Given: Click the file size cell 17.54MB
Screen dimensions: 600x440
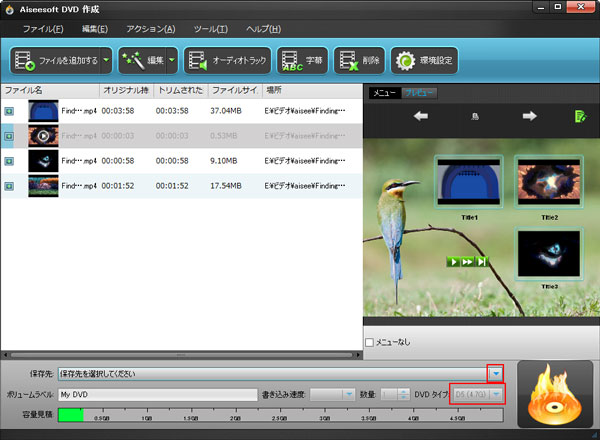Looking at the screenshot, I should (x=226, y=186).
